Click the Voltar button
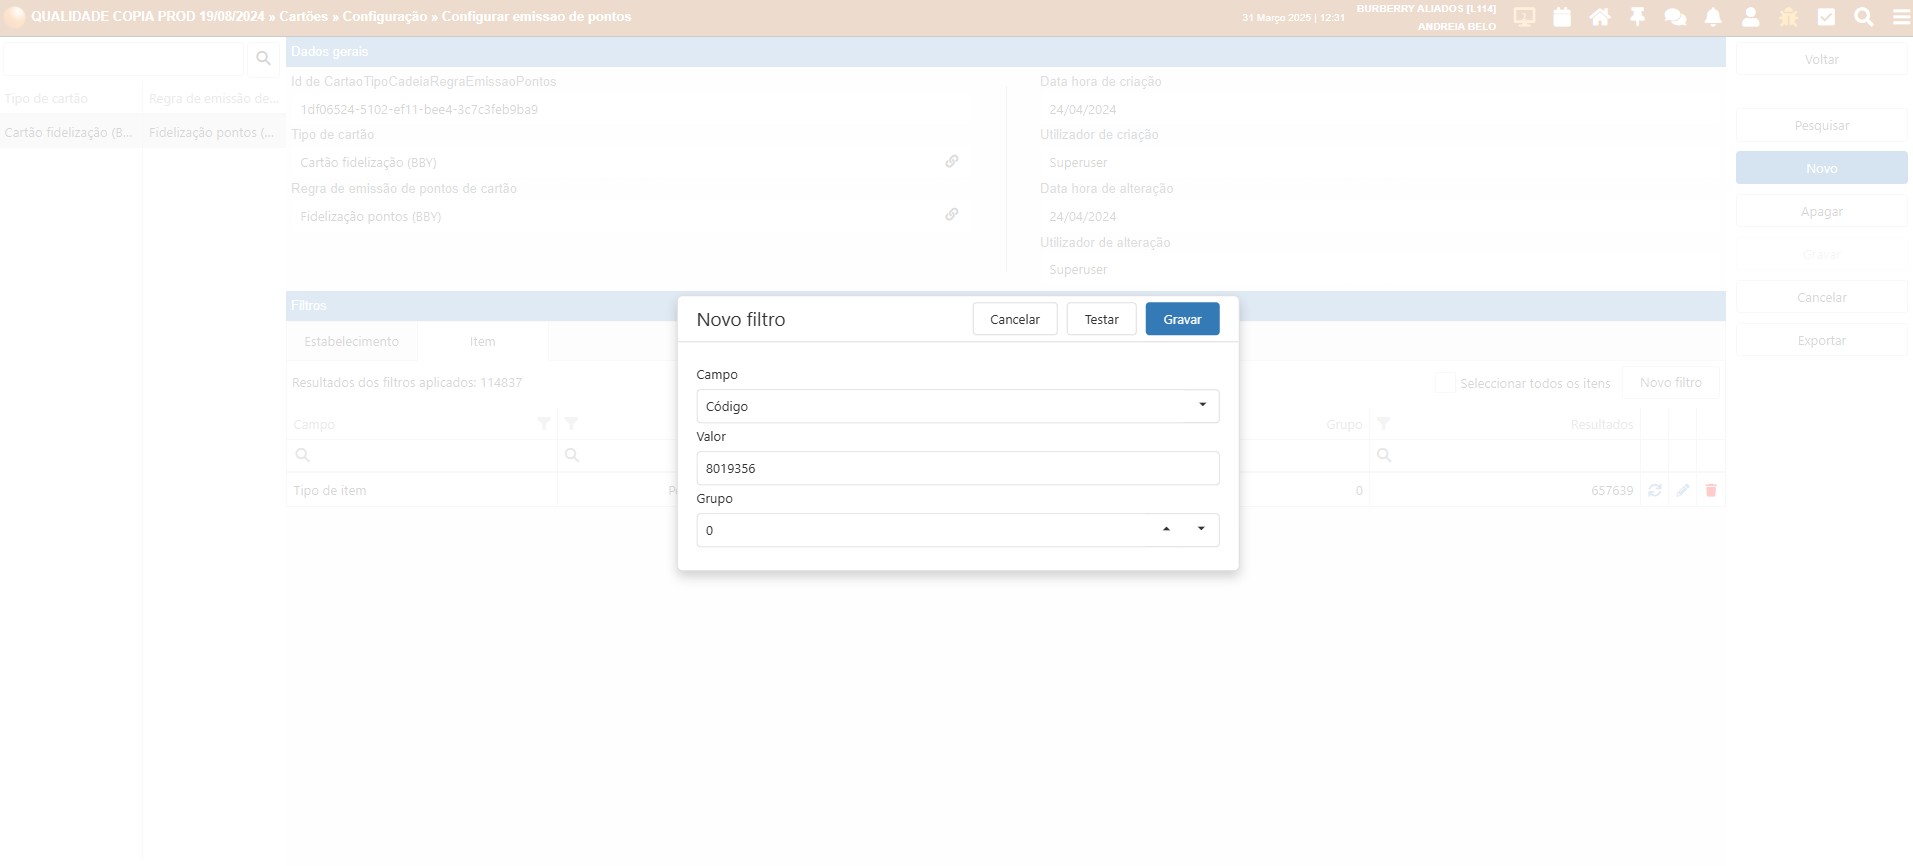Screen dimensions: 1913x866 click(1822, 59)
